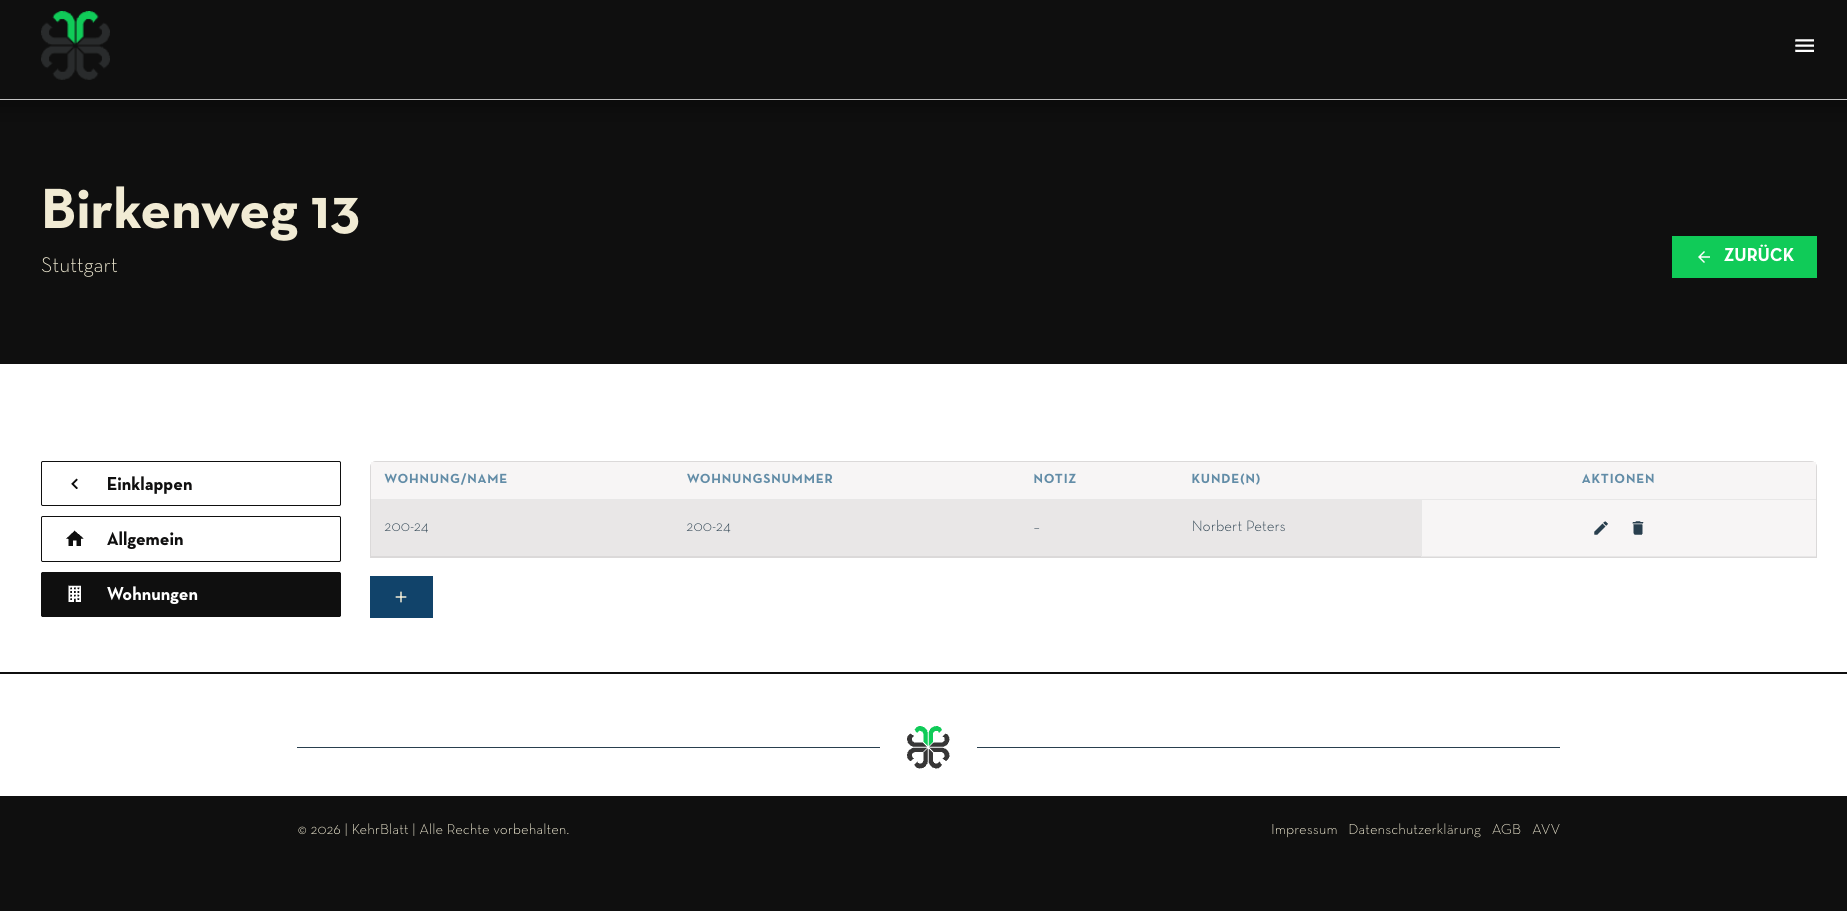Go back with the Zurück button
The height and width of the screenshot is (911, 1847).
1743,257
